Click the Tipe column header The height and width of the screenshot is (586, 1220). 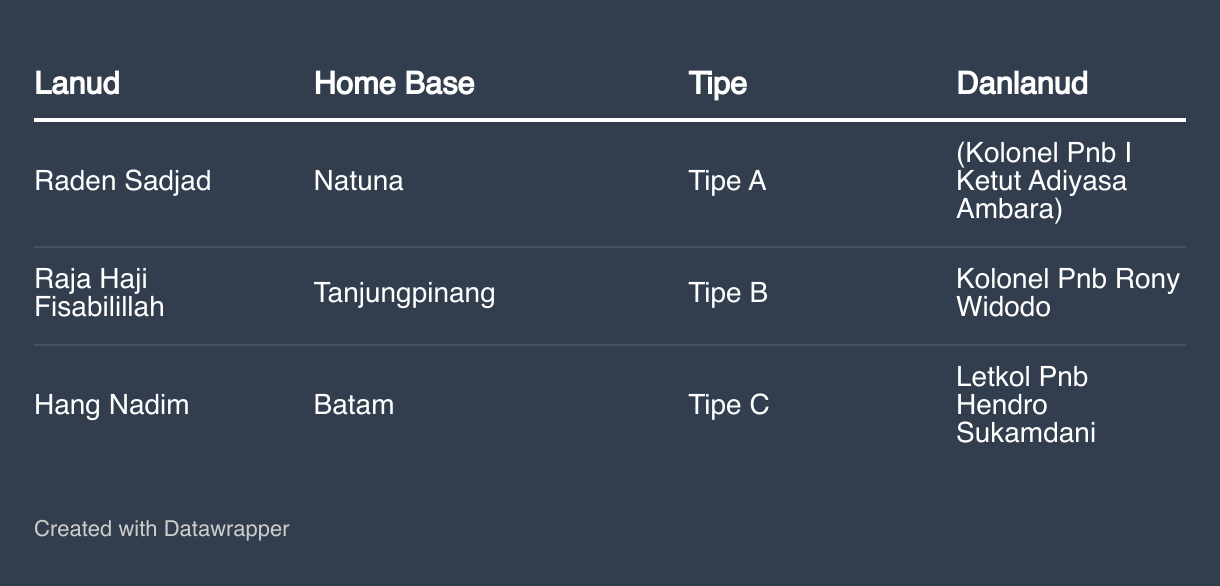pos(717,83)
